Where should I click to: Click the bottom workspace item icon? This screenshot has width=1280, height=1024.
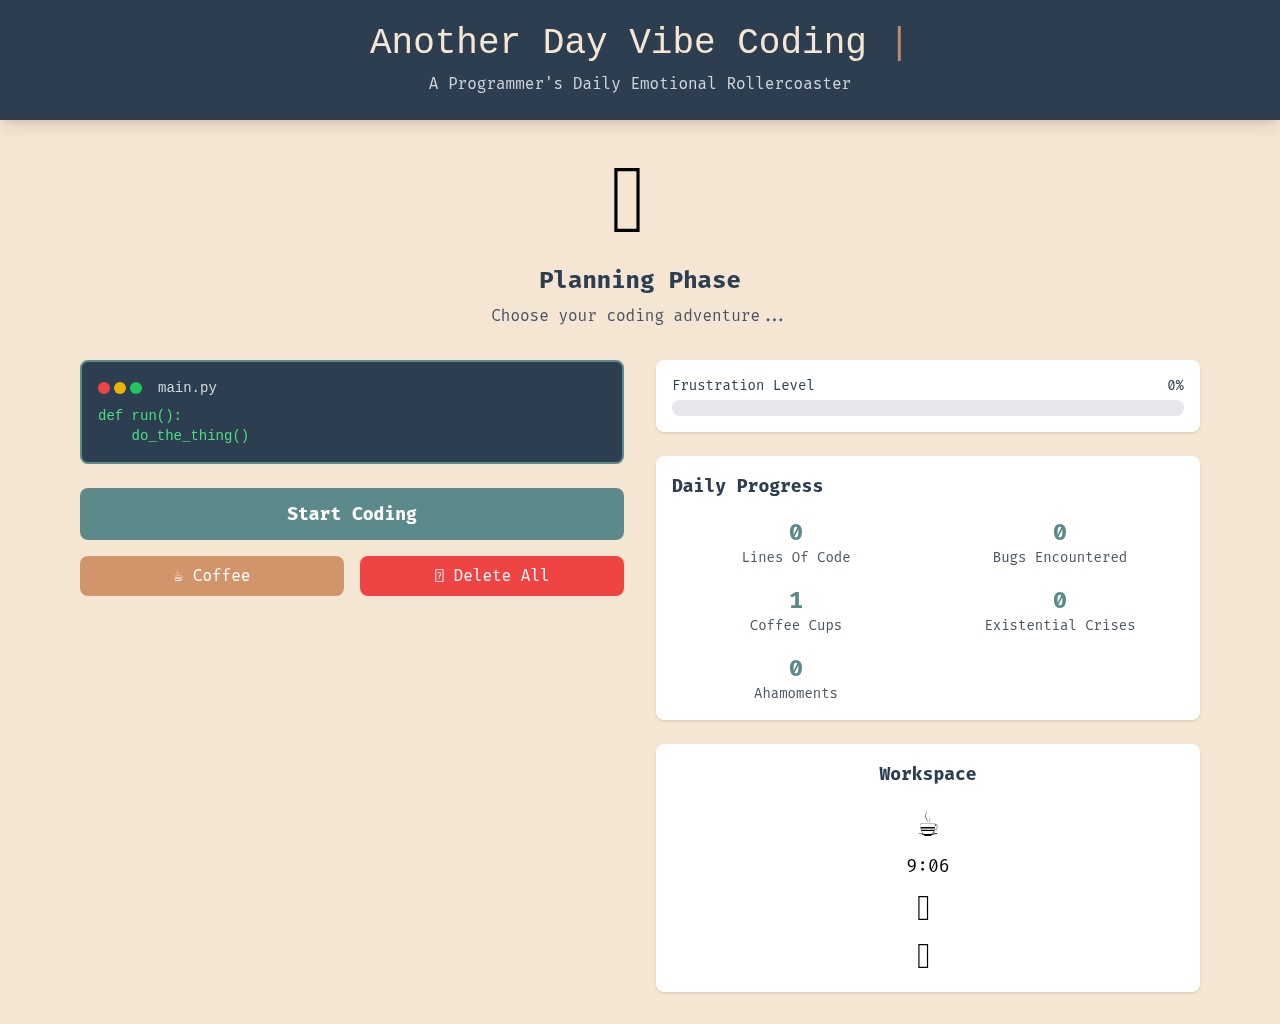pos(923,955)
